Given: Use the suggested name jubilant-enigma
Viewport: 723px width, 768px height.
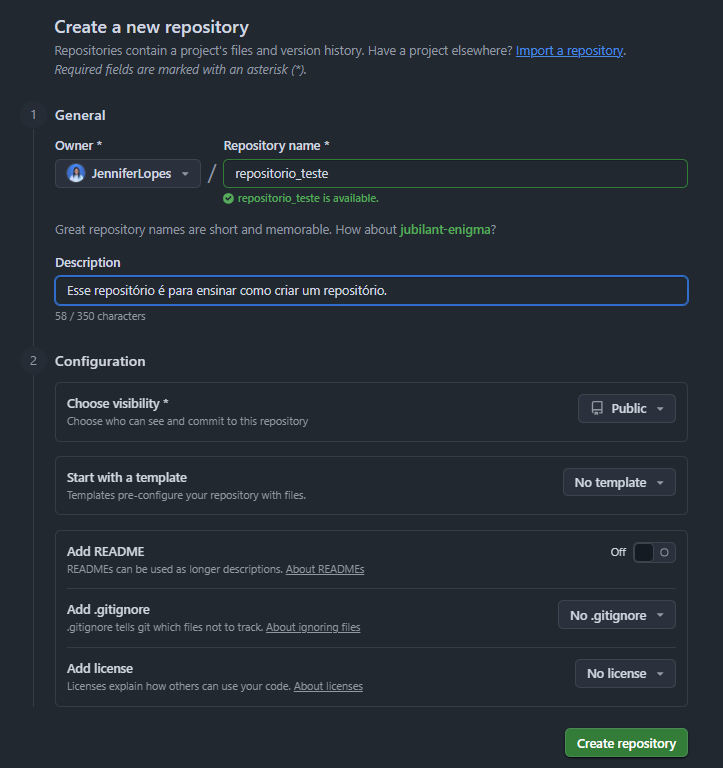Looking at the screenshot, I should (x=445, y=230).
